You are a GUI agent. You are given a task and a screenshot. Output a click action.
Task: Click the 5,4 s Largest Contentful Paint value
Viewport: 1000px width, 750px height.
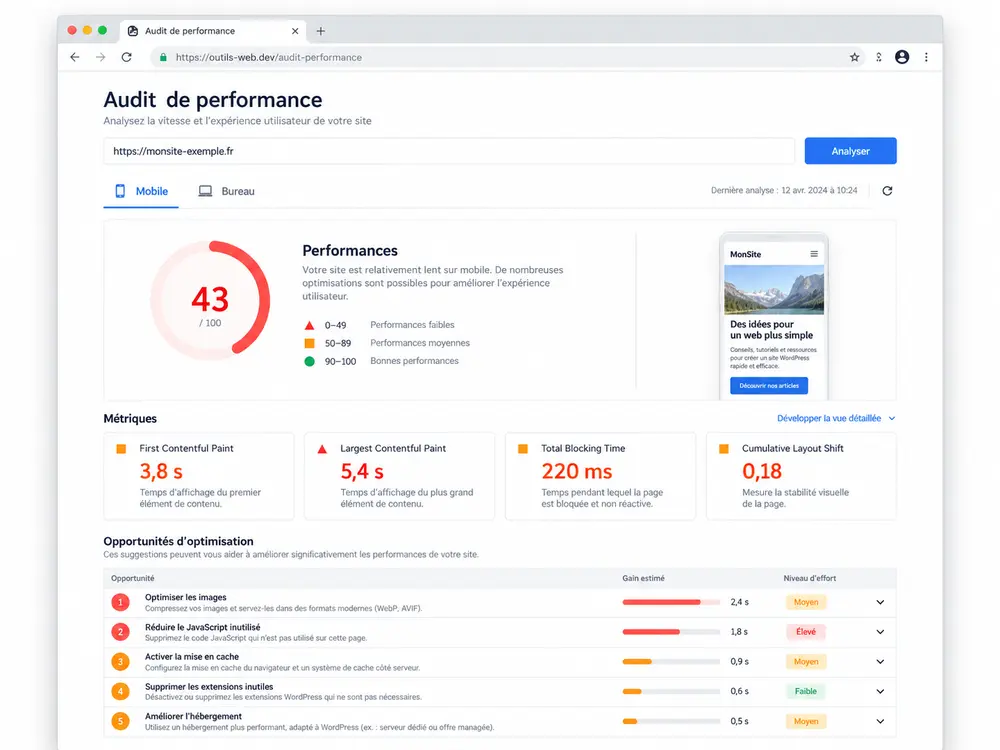point(362,472)
